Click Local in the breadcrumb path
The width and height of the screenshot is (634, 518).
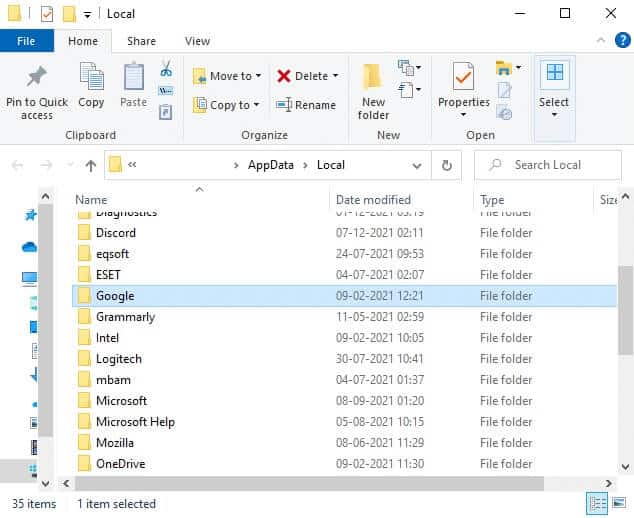pyautogui.click(x=330, y=165)
